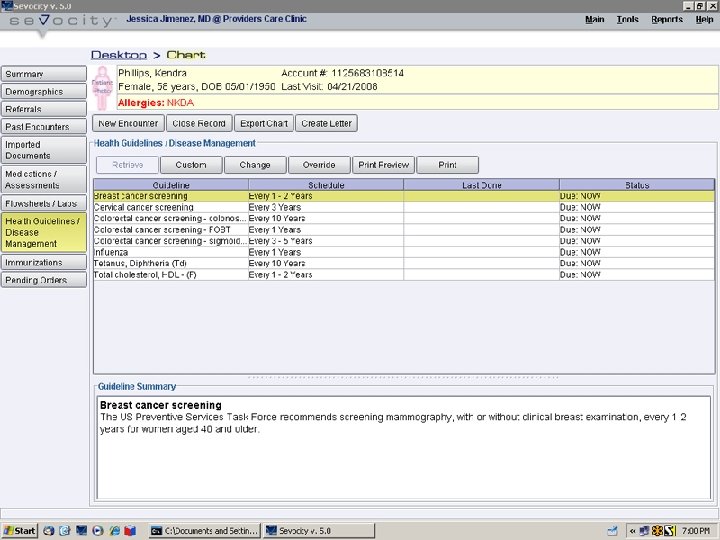Go to Medications / Assessments section
Image resolution: width=720 pixels, height=540 pixels.
point(44,179)
